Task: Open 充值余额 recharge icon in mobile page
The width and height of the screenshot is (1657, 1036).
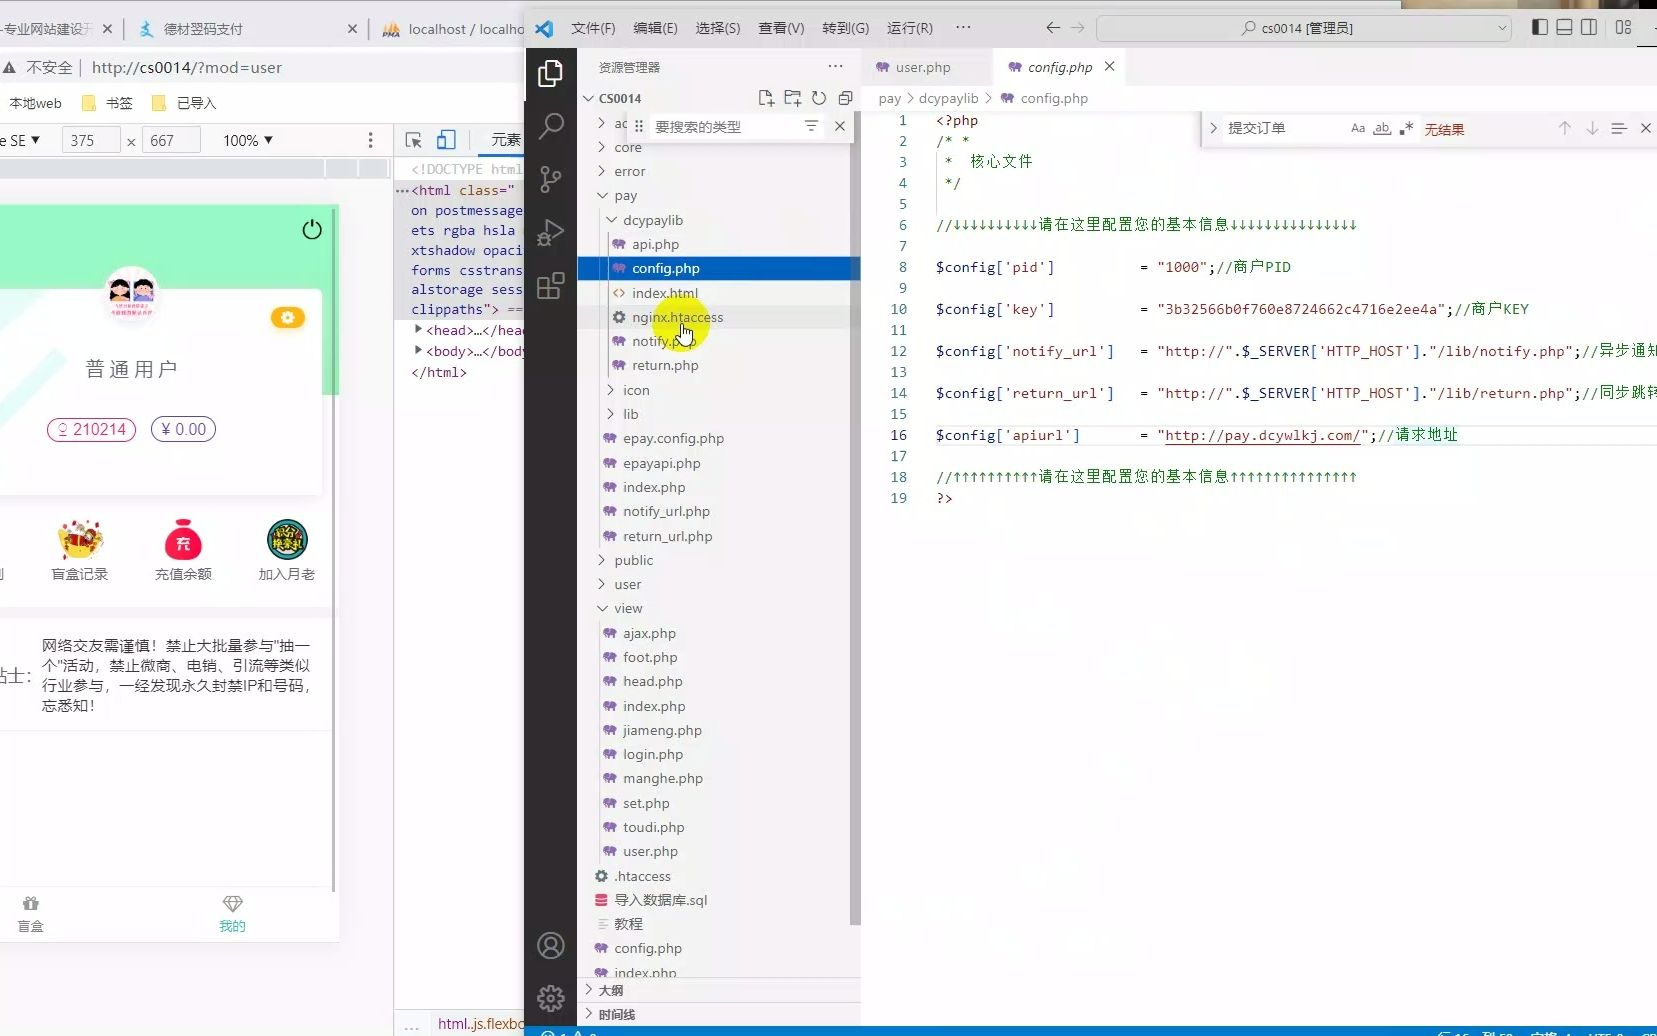Action: [x=183, y=550]
